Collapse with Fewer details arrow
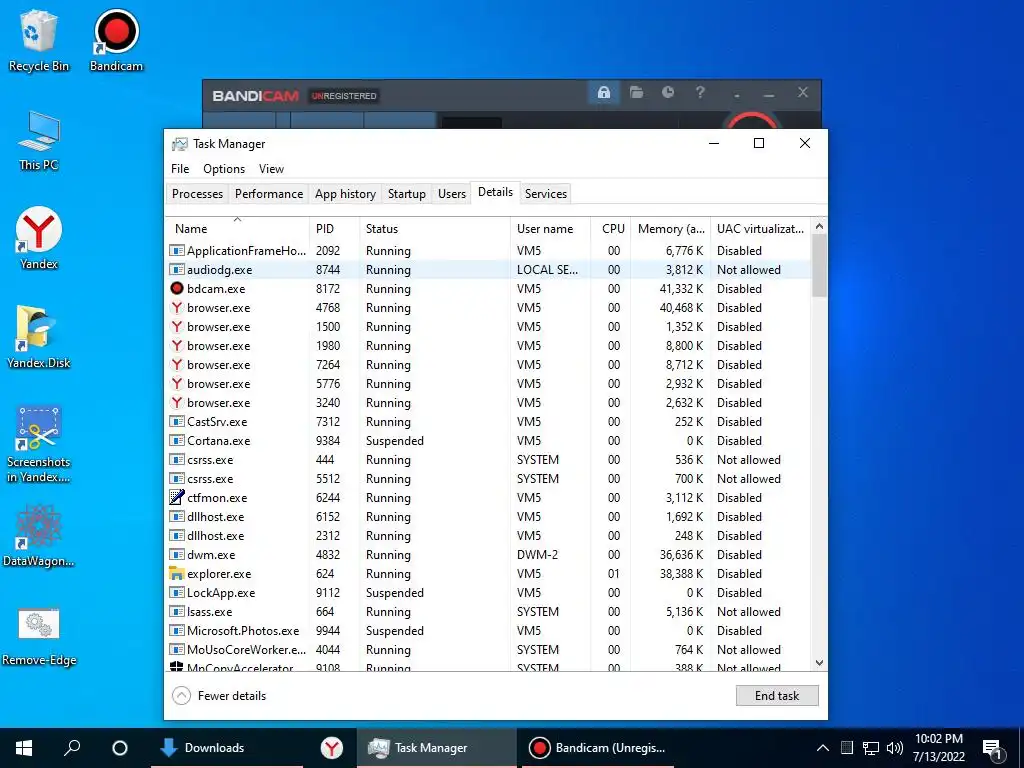 pyautogui.click(x=182, y=696)
